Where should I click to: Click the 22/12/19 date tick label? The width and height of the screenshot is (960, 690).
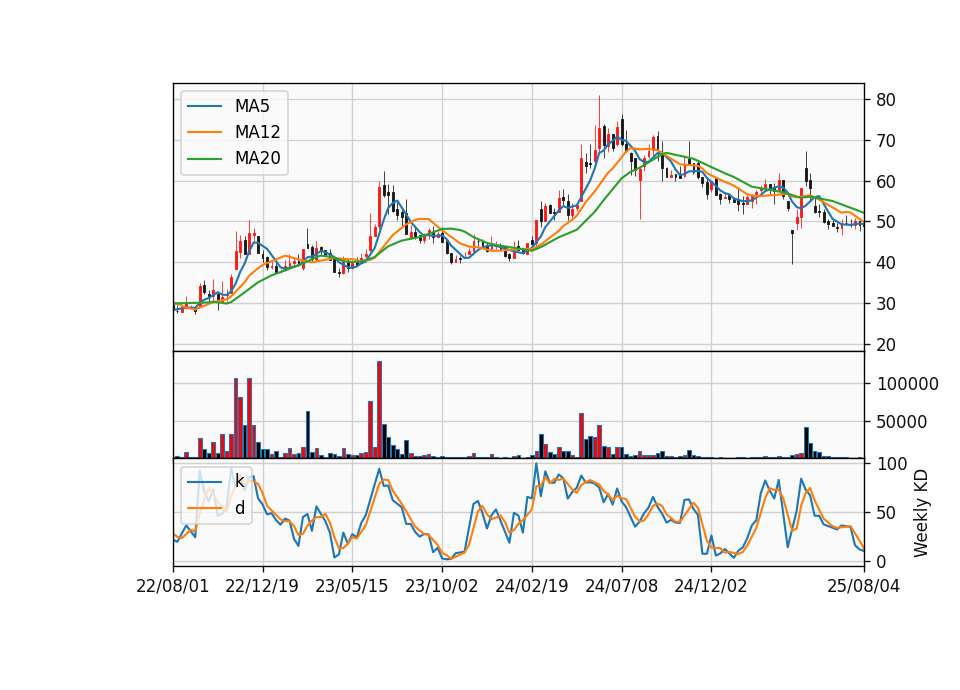[x=262, y=586]
